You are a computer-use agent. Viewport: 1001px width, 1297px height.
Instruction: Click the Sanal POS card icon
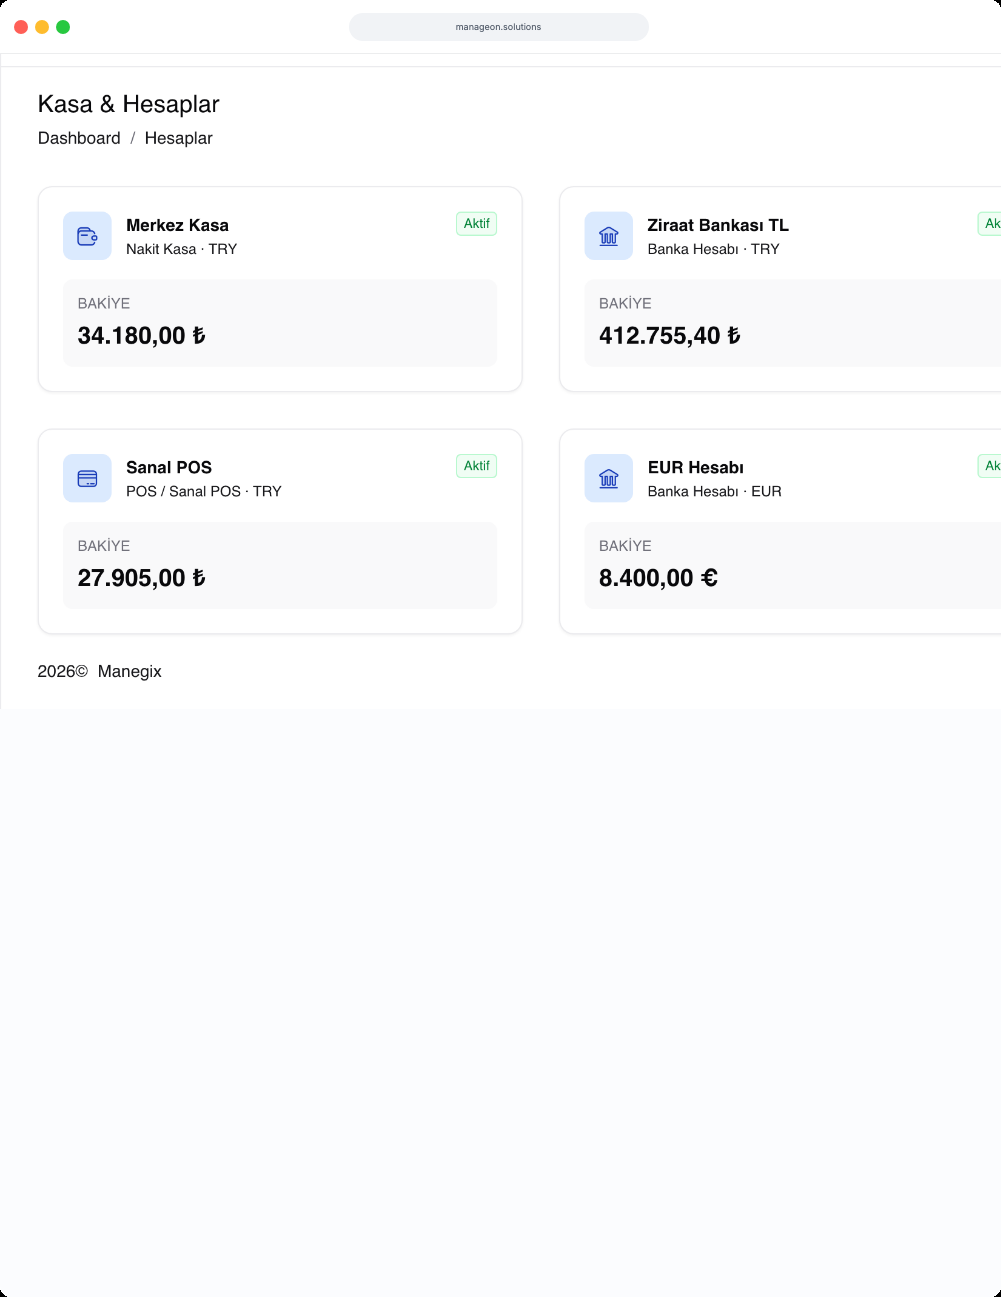point(87,478)
